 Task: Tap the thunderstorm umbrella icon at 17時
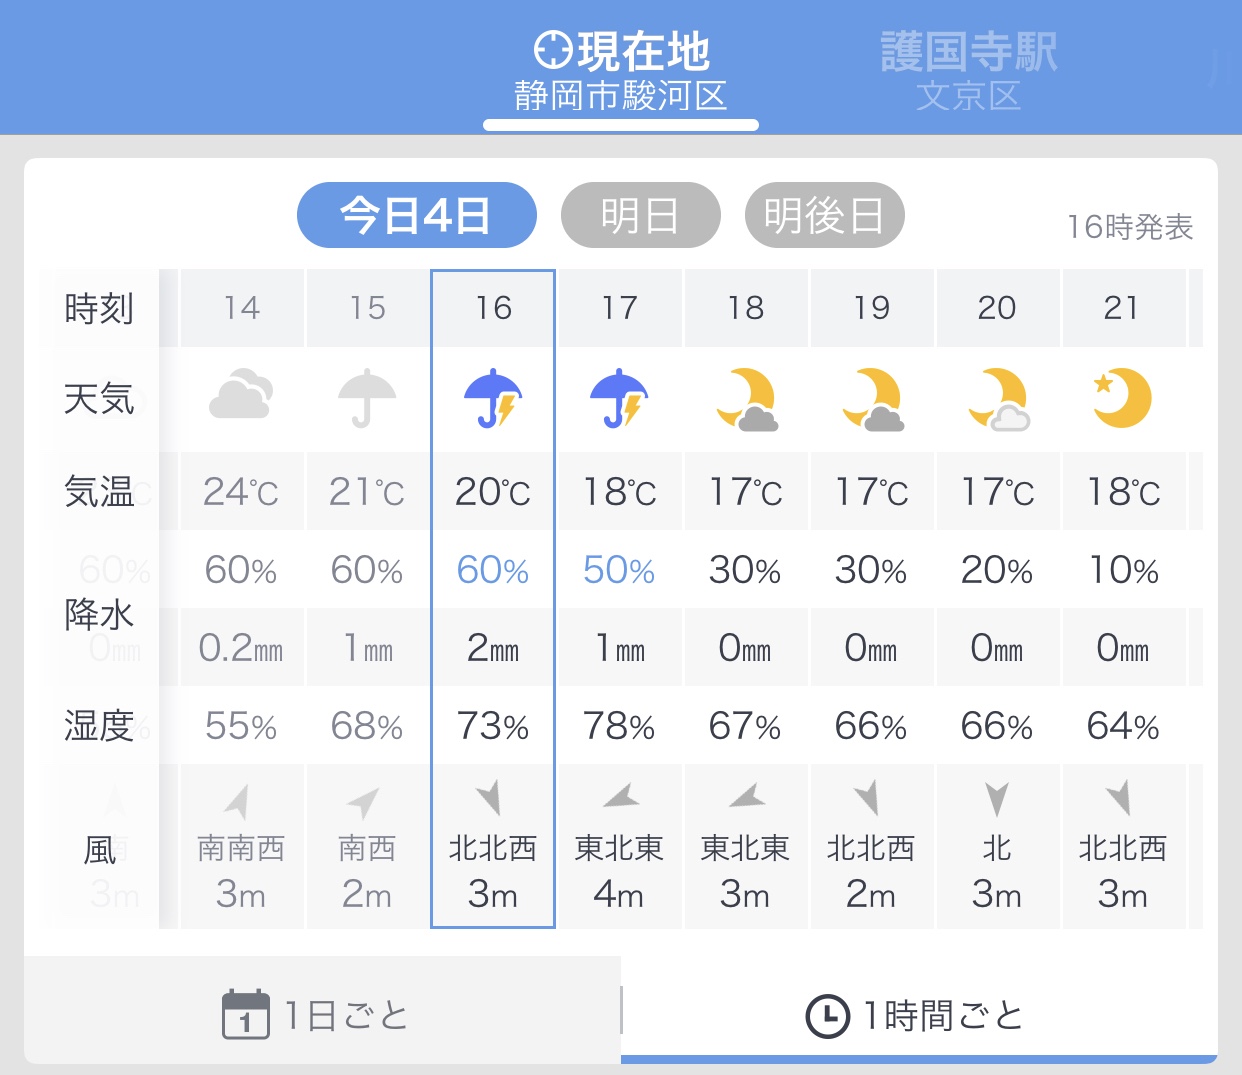pyautogui.click(x=619, y=398)
